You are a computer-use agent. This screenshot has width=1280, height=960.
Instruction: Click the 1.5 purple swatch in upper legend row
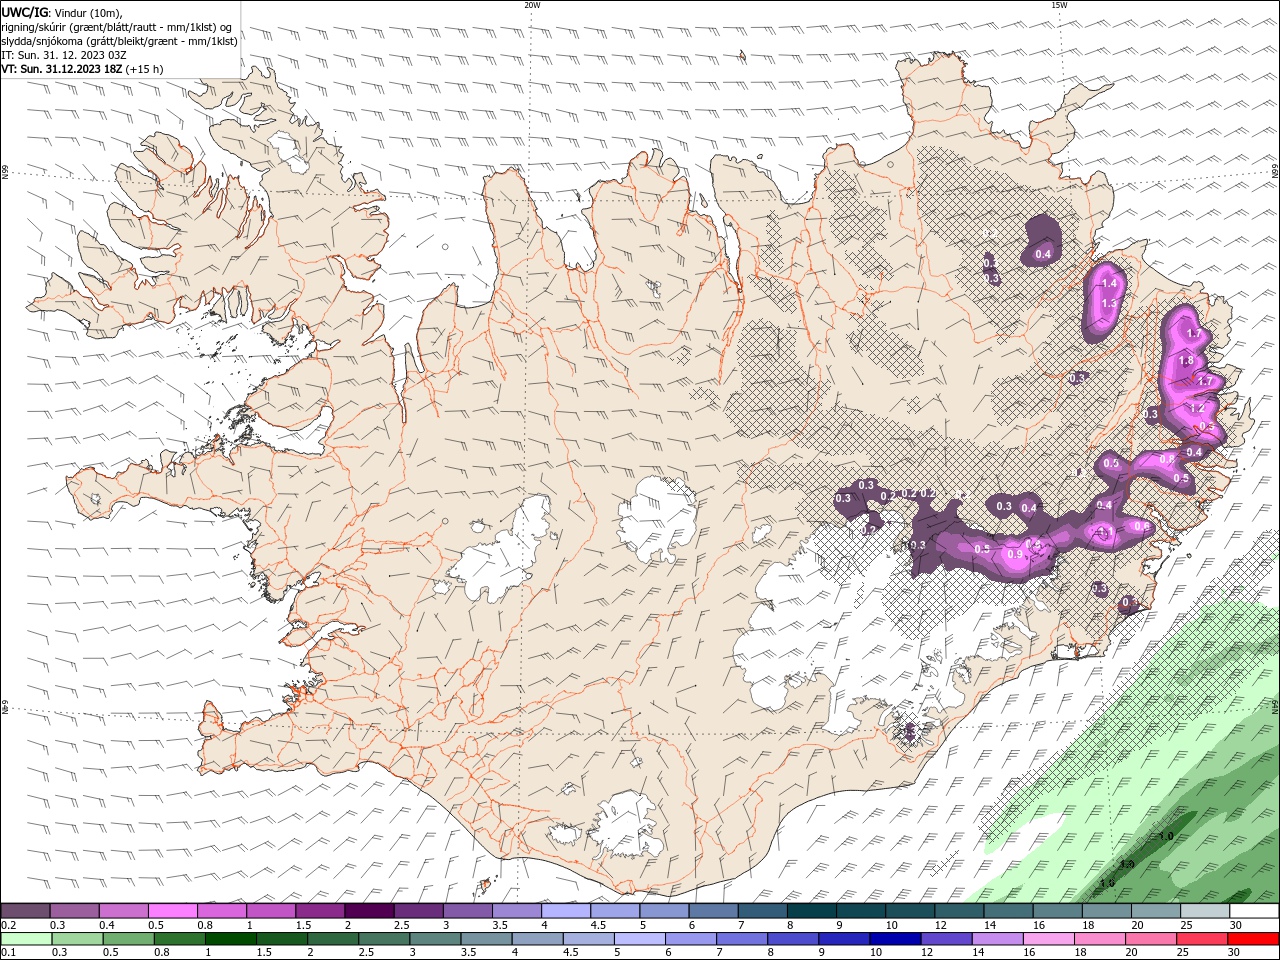tap(320, 910)
